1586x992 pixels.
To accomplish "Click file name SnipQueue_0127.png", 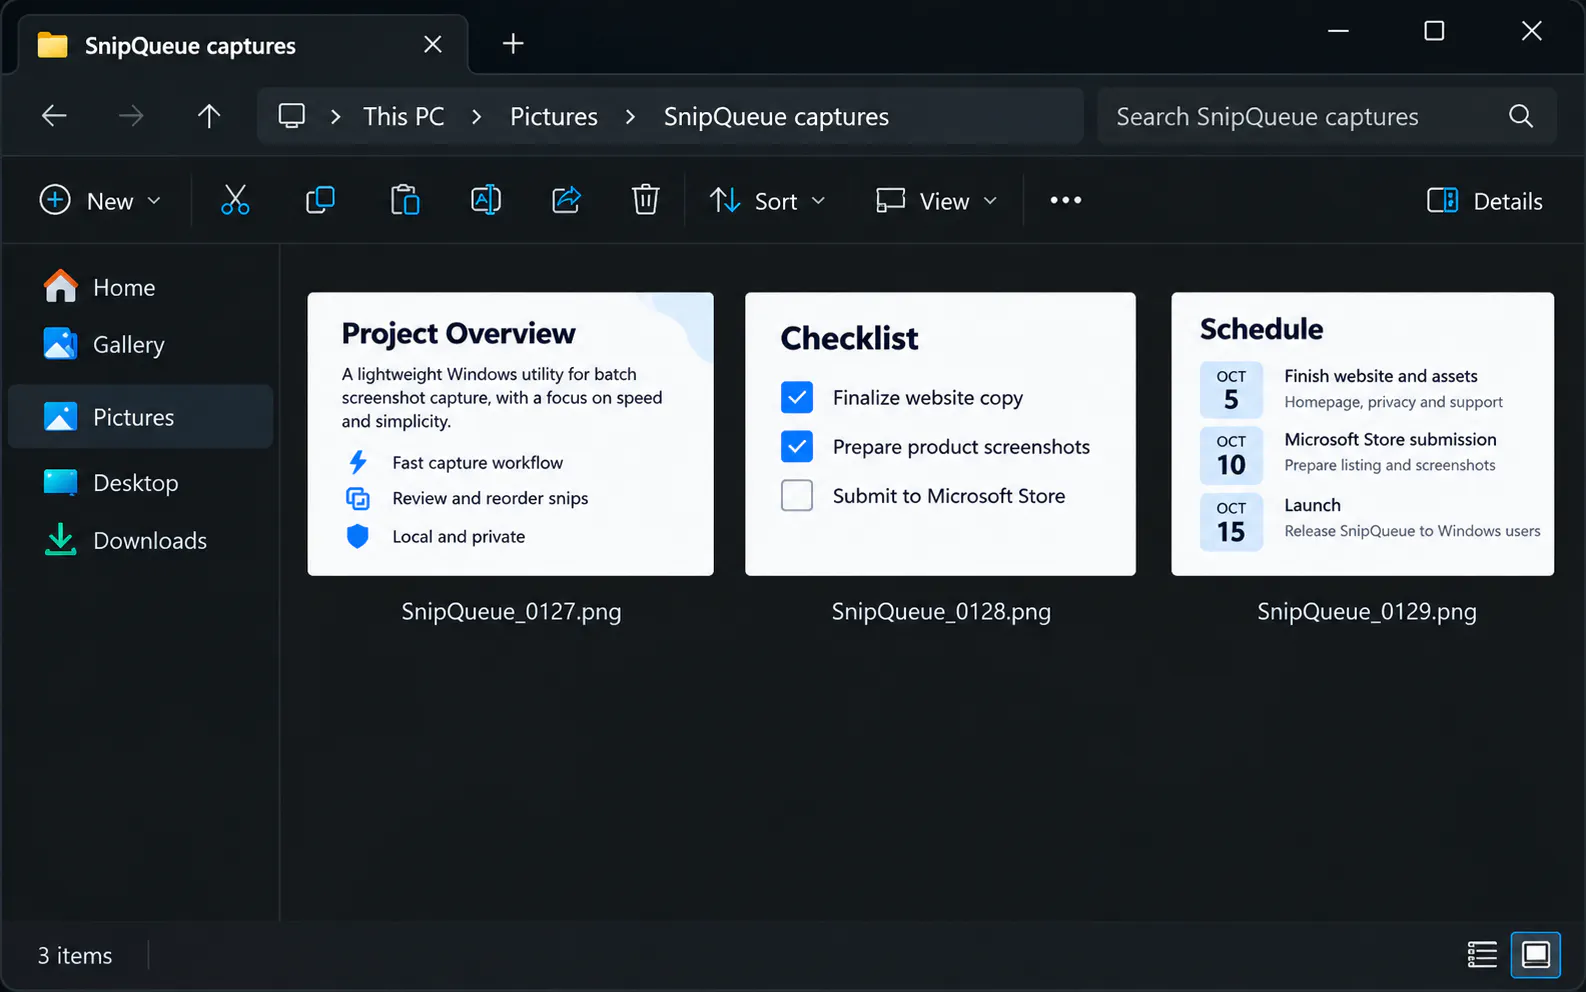I will (x=511, y=612).
